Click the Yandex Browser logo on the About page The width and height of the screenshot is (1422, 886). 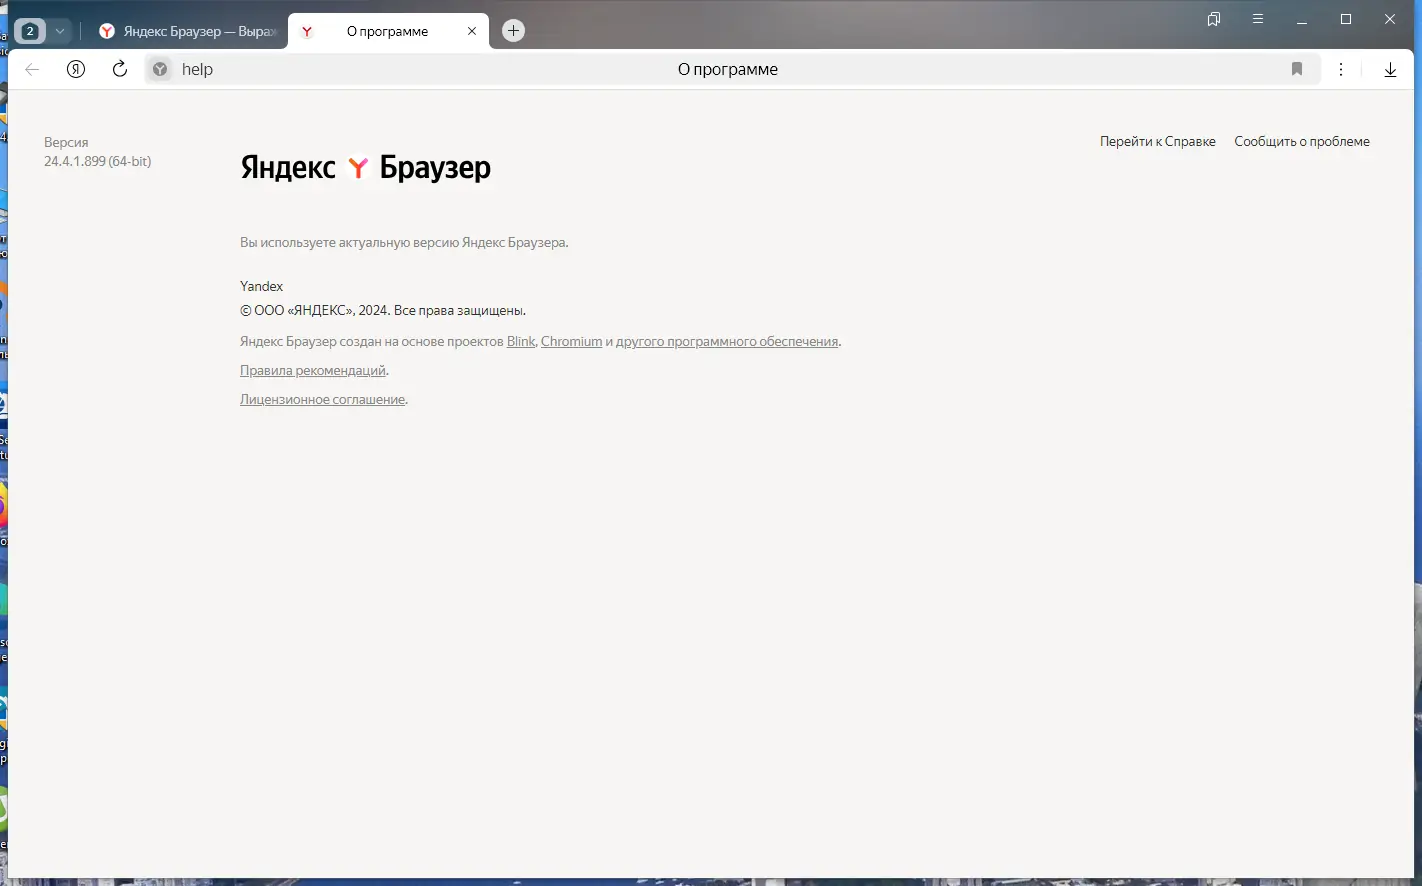pos(365,167)
